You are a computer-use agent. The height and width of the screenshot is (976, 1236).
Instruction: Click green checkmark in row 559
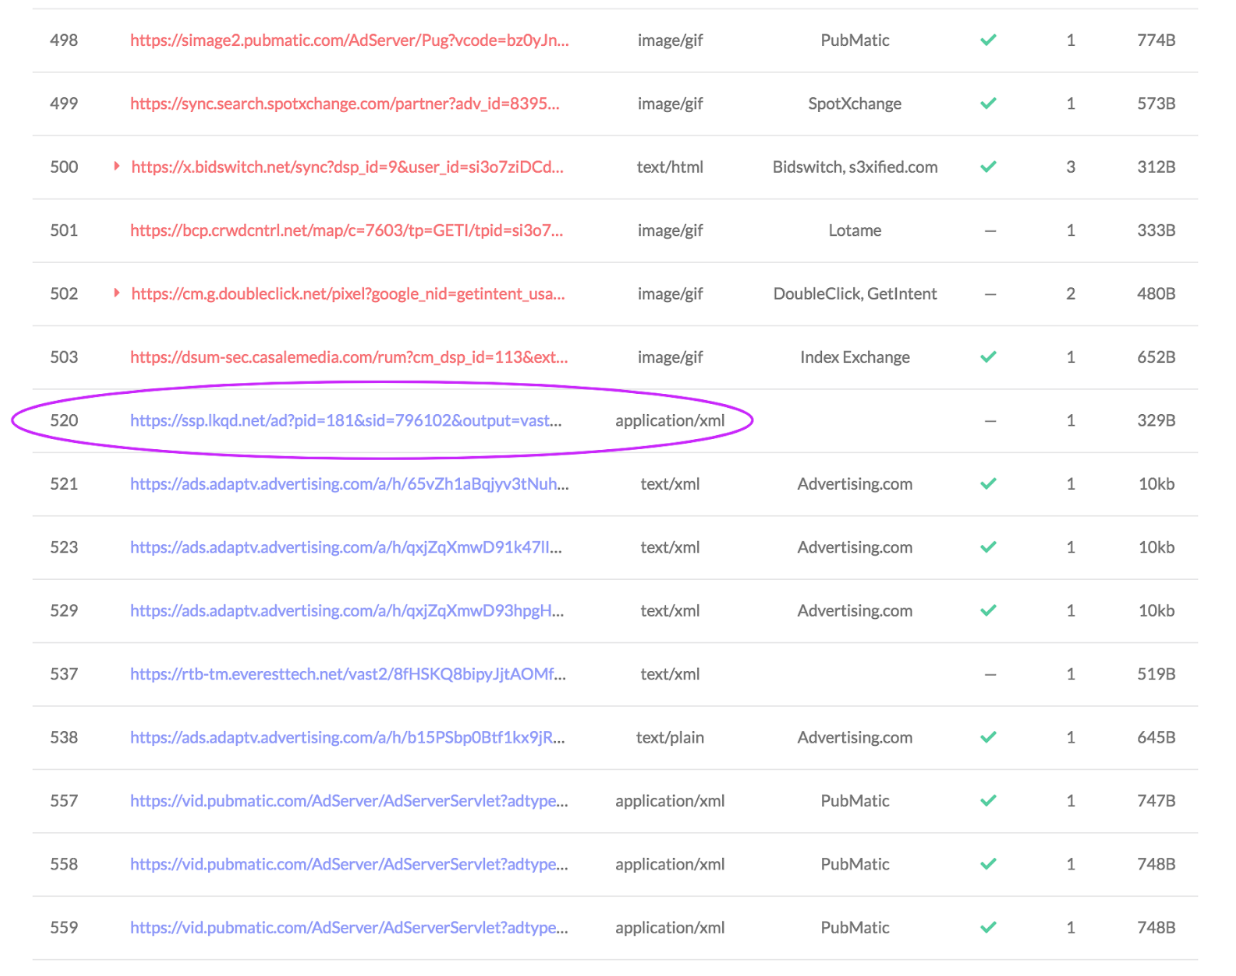tap(988, 927)
